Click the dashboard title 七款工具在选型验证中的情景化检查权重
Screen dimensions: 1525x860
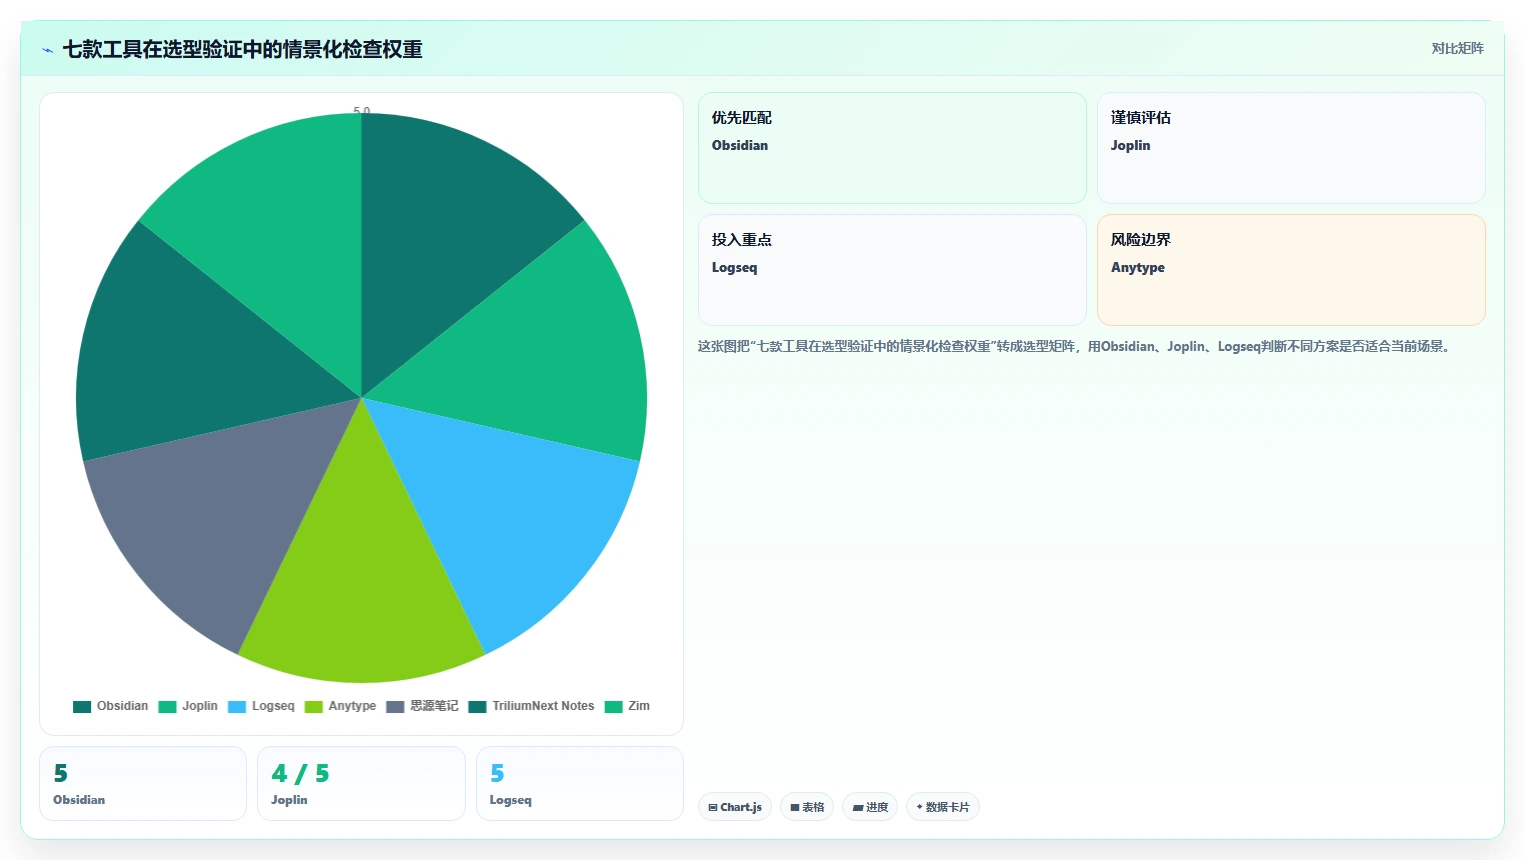pyautogui.click(x=243, y=50)
